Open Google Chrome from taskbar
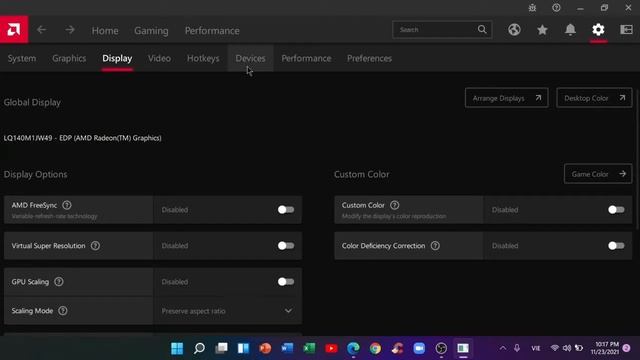The image size is (640, 360). [x=376, y=348]
